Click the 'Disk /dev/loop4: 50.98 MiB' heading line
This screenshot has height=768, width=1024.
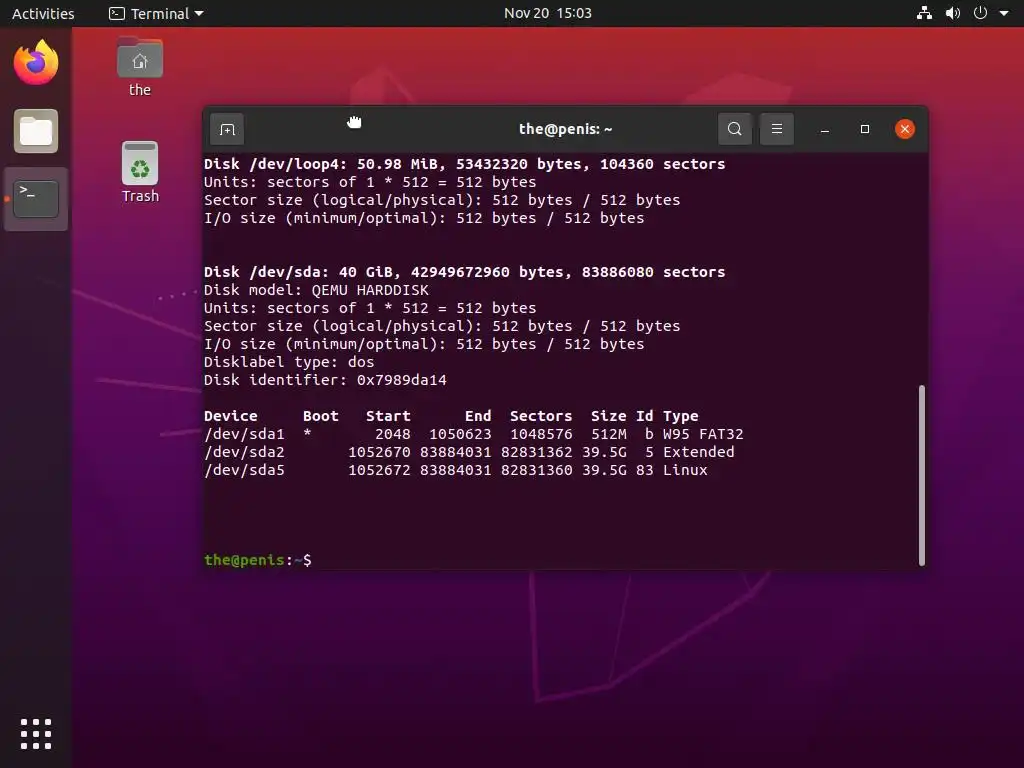(464, 164)
